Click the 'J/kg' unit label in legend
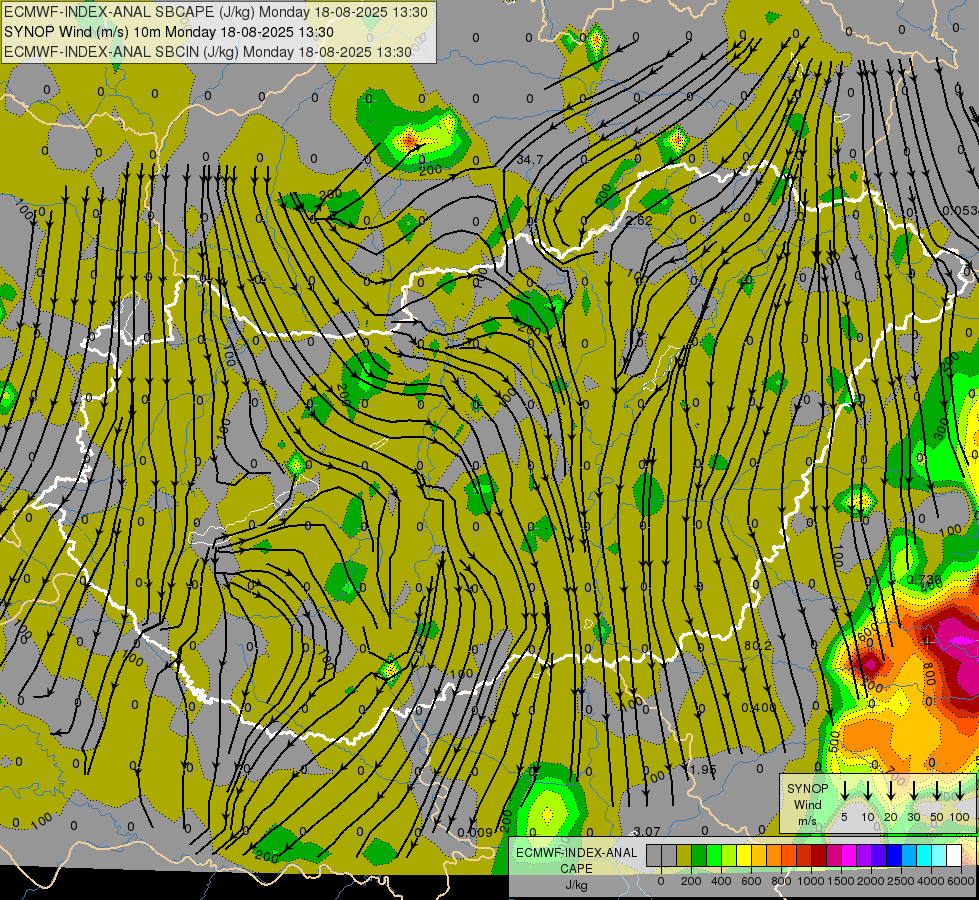Screen dimensions: 979x900 (x=576, y=885)
